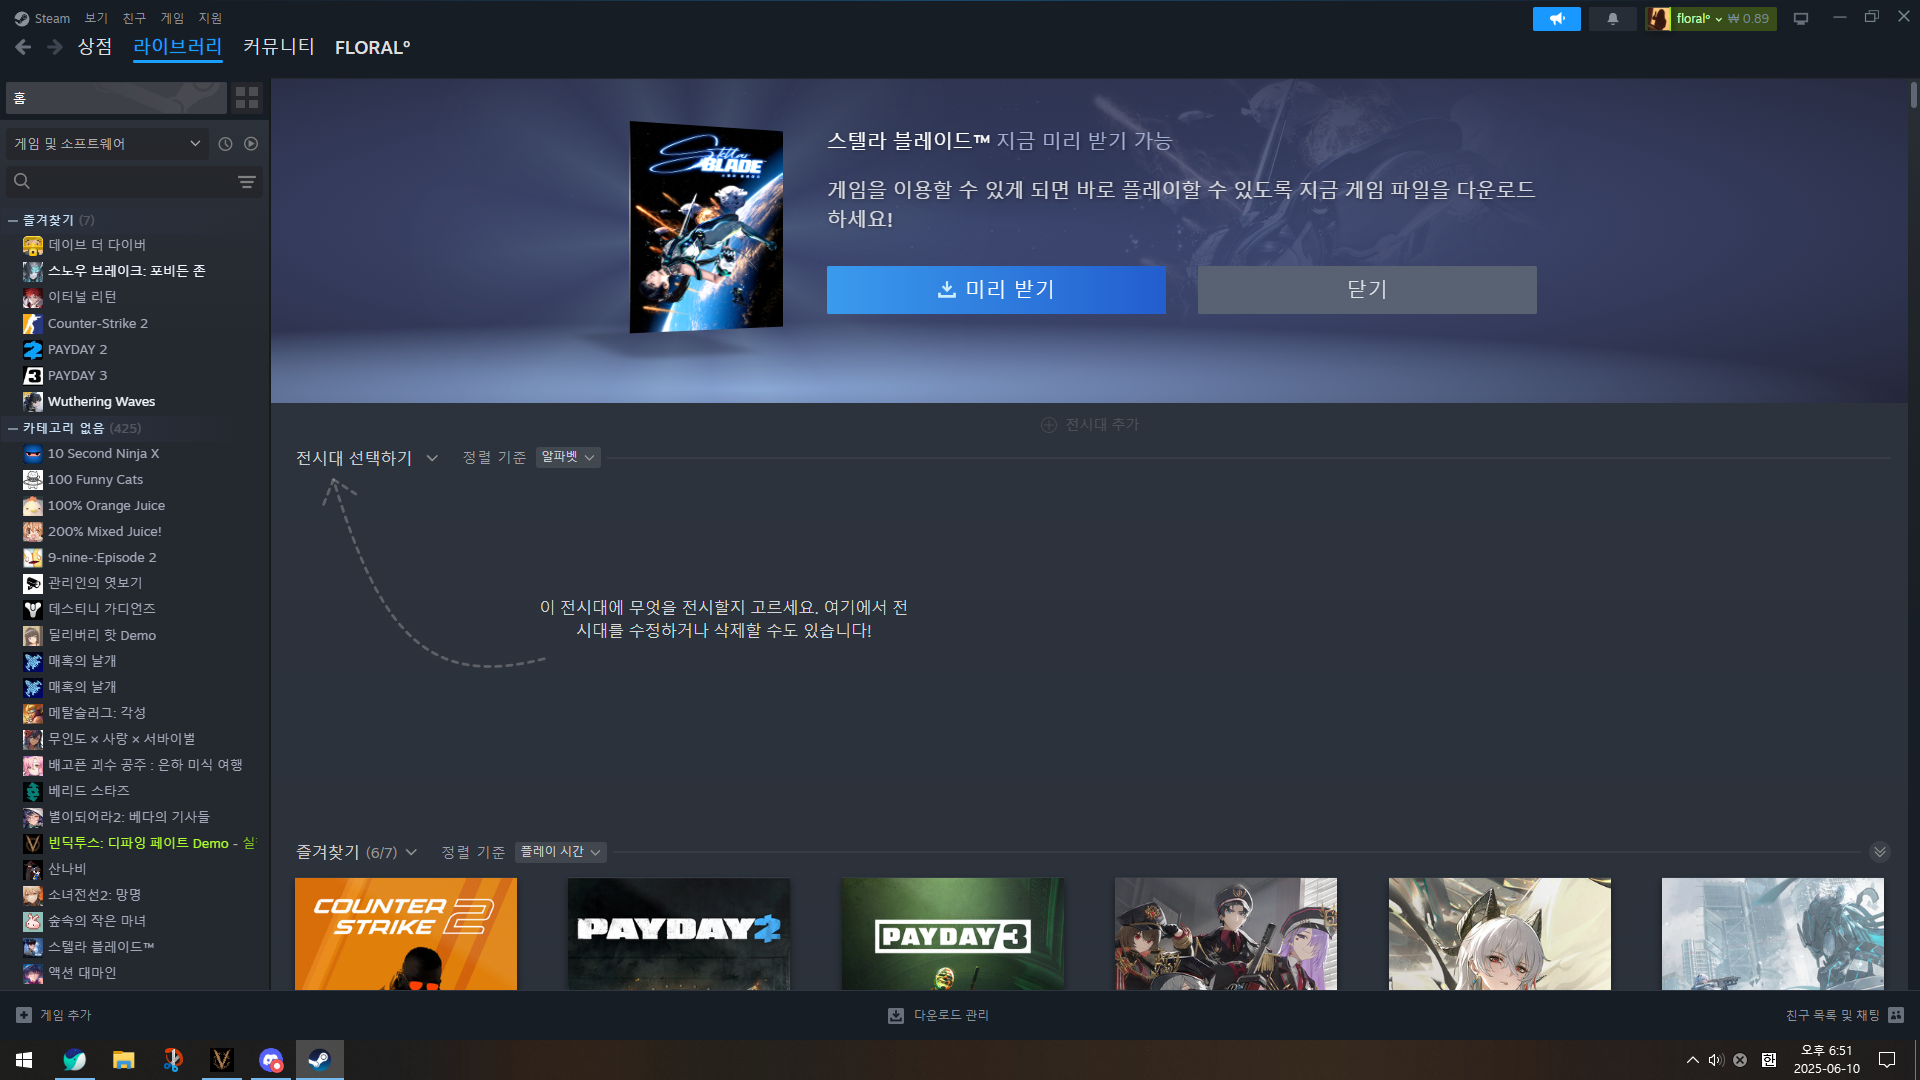Click the add shelf plus icon
1920x1080 pixels.
[1049, 425]
